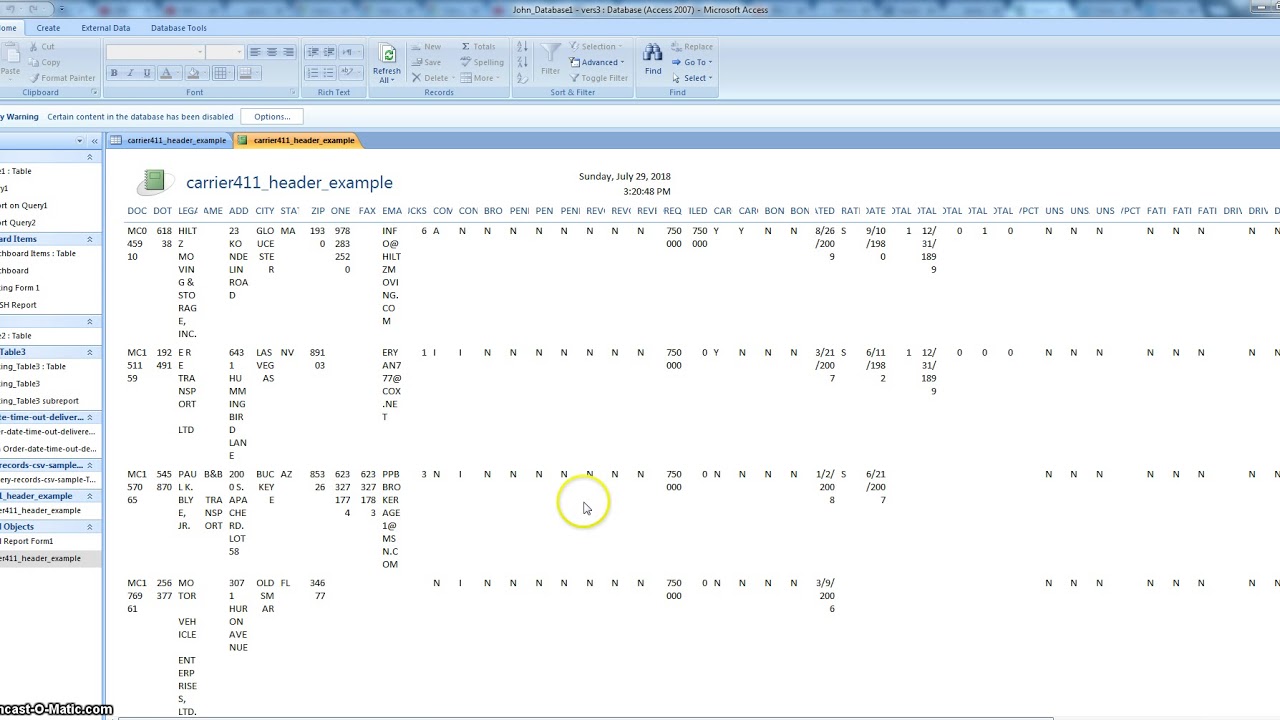Click the Options... security warning button
Image resolution: width=1280 pixels, height=720 pixels.
point(272,116)
